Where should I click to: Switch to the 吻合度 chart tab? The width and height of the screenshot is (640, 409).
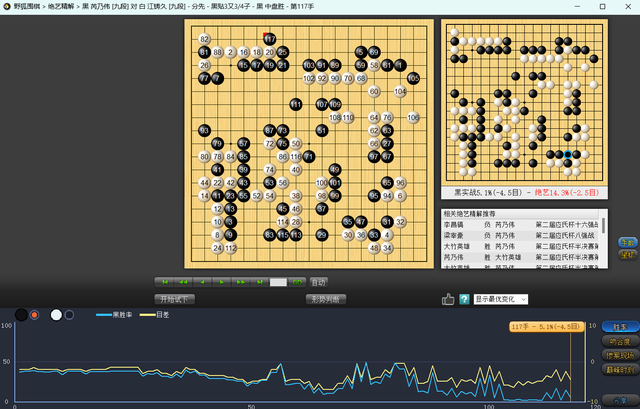coord(620,341)
